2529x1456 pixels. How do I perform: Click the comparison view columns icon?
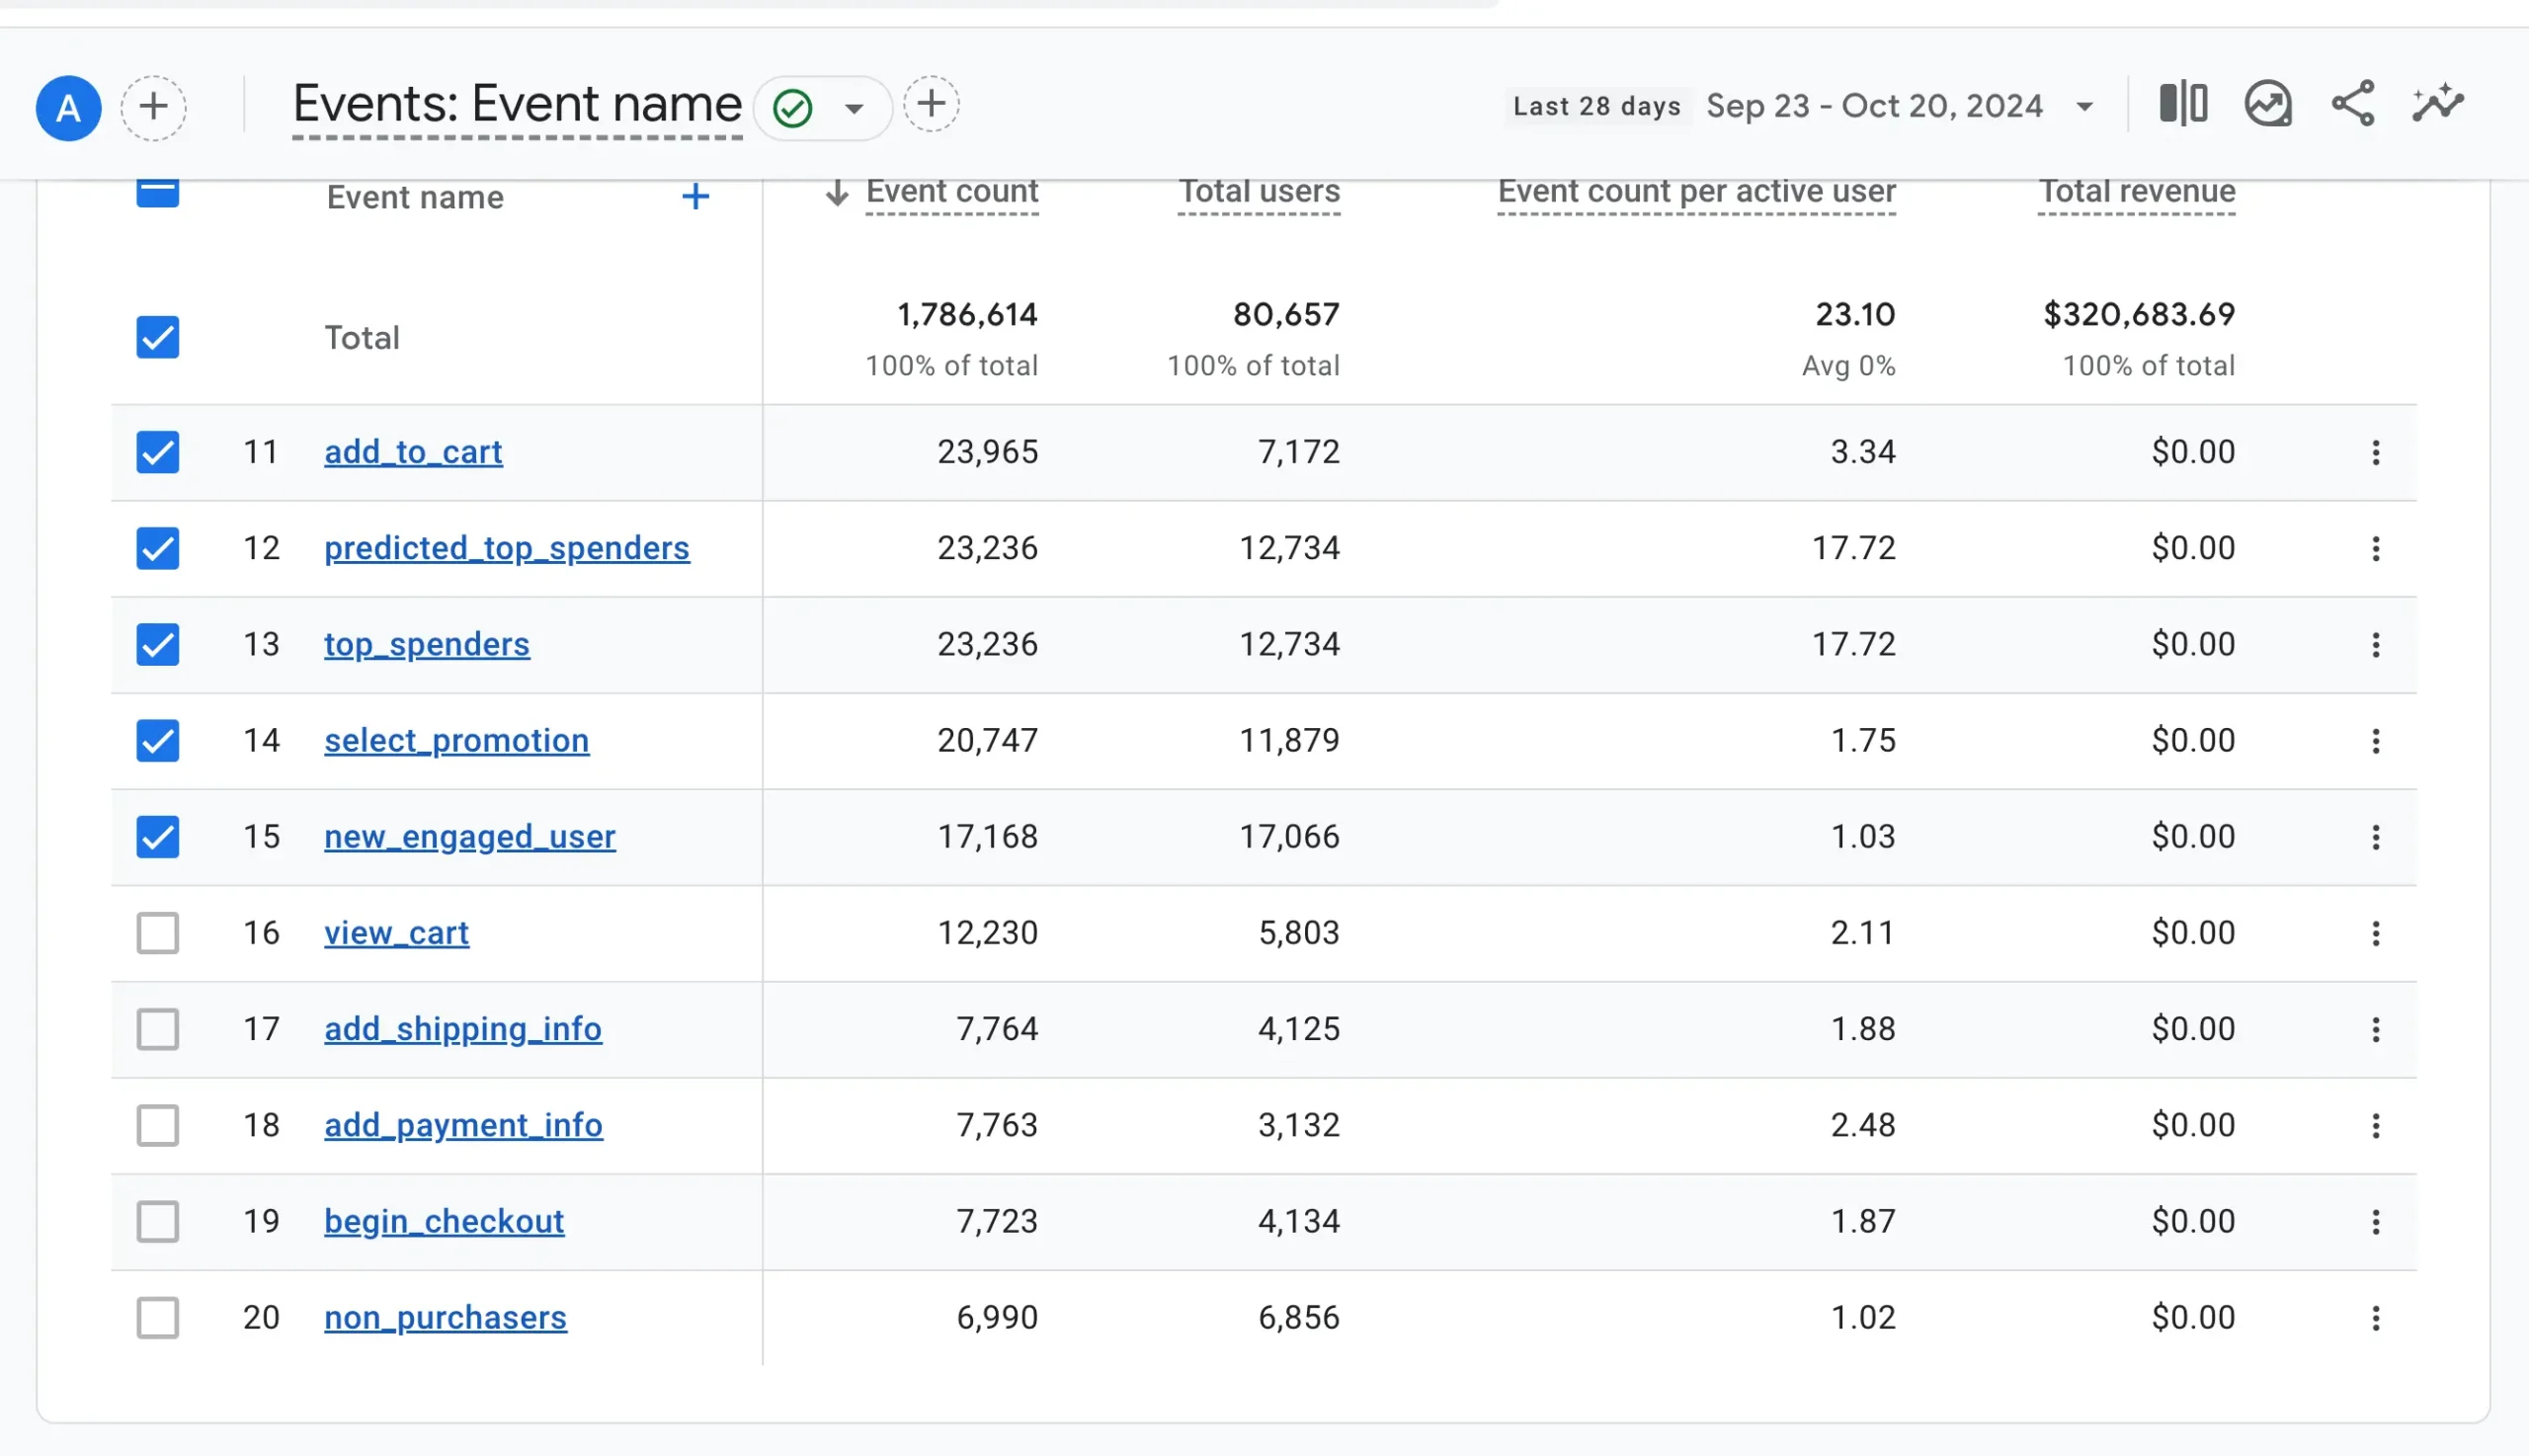coord(2183,104)
